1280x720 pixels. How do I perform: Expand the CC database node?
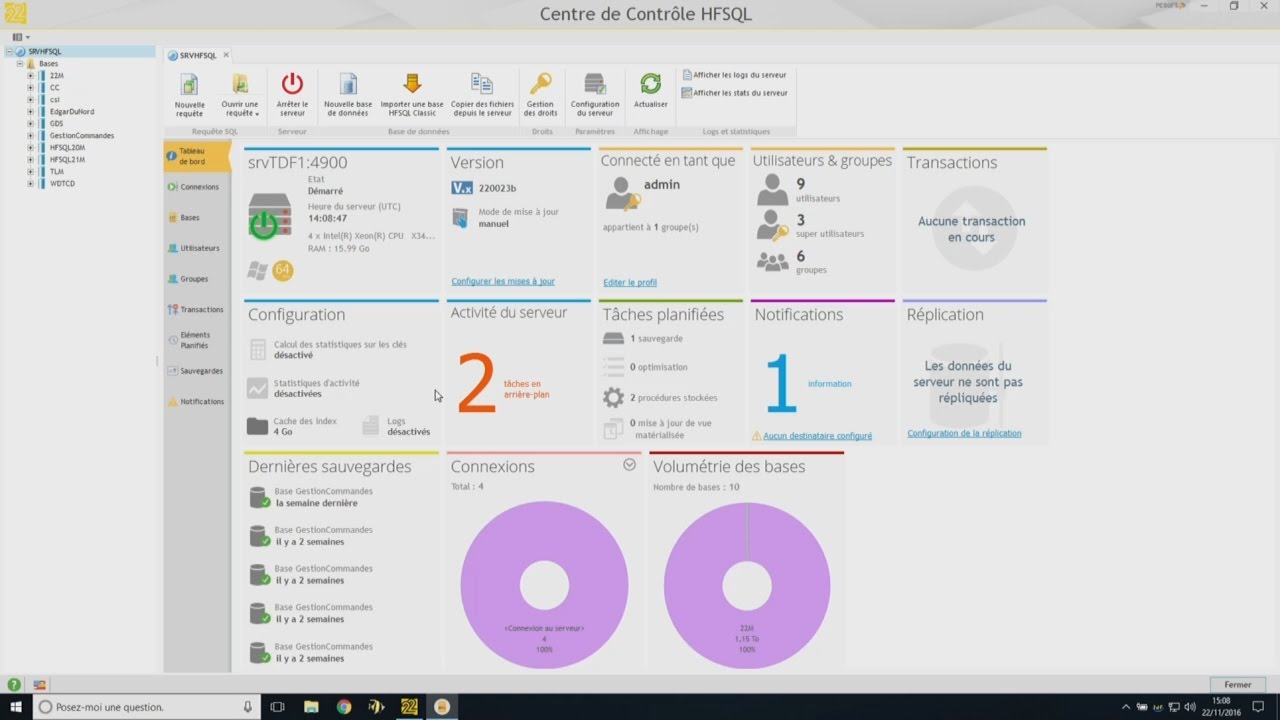(30, 87)
